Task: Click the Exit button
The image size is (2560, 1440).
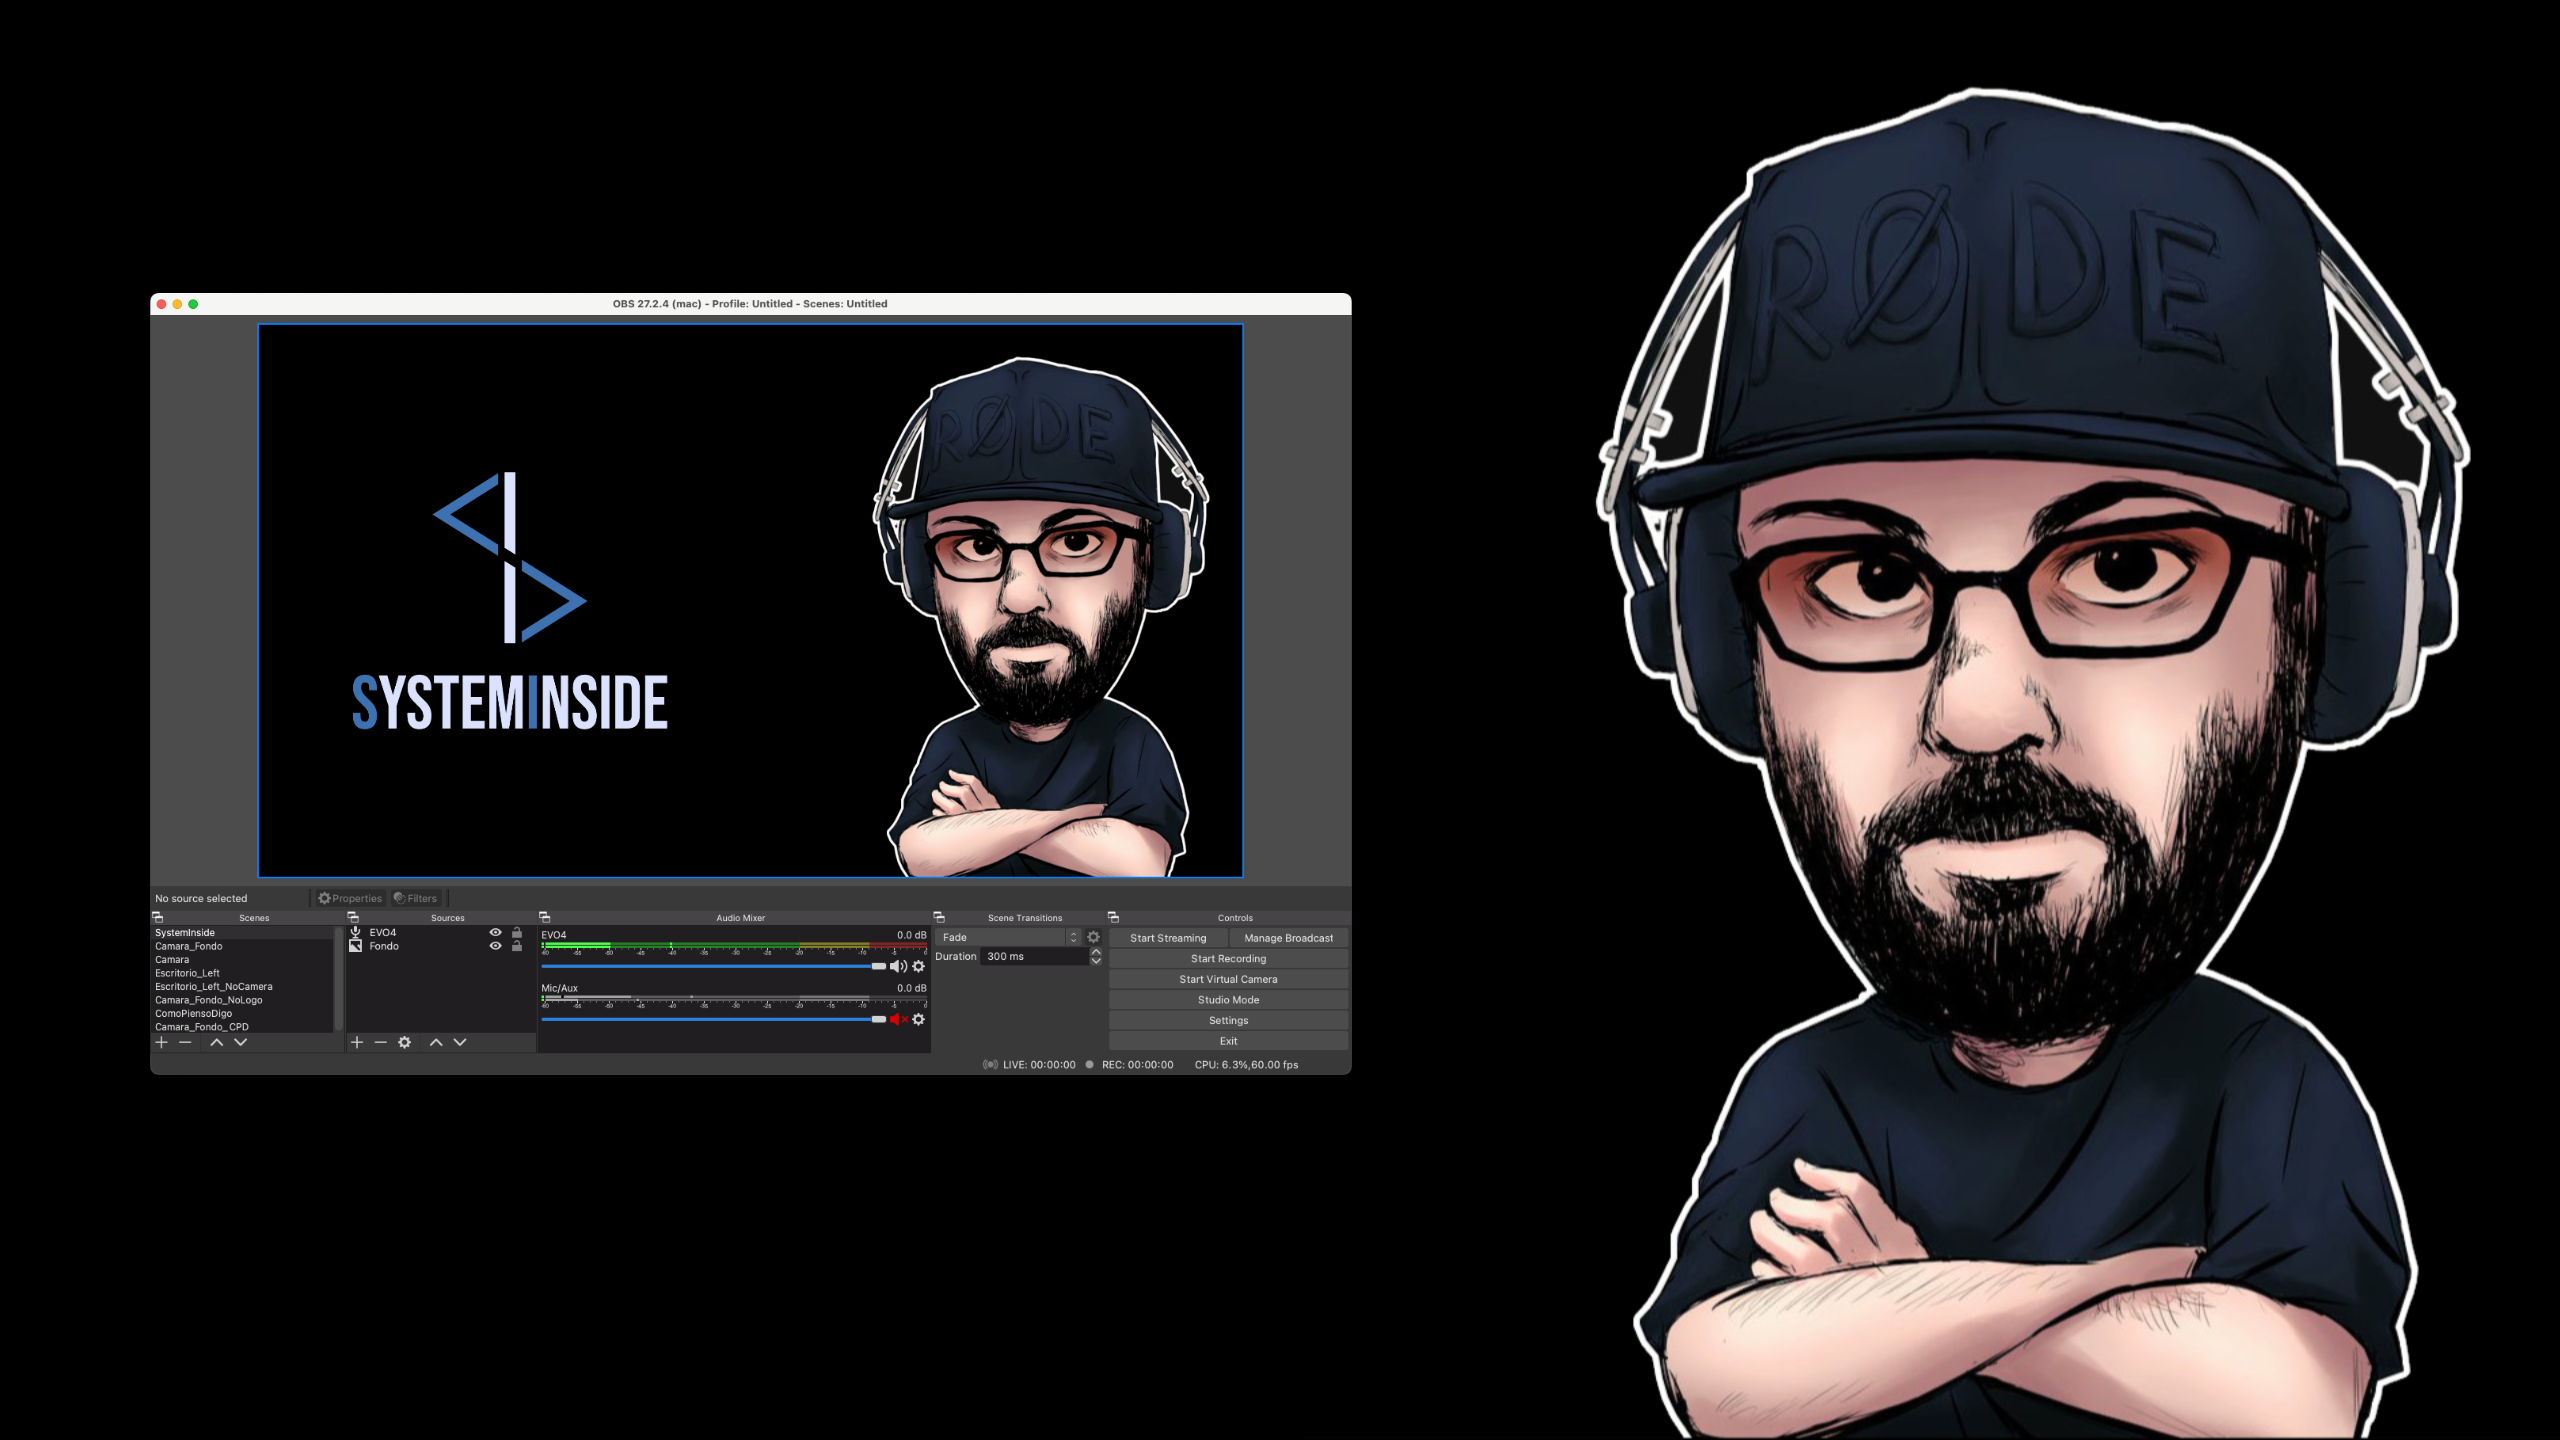Action: pyautogui.click(x=1228, y=1041)
